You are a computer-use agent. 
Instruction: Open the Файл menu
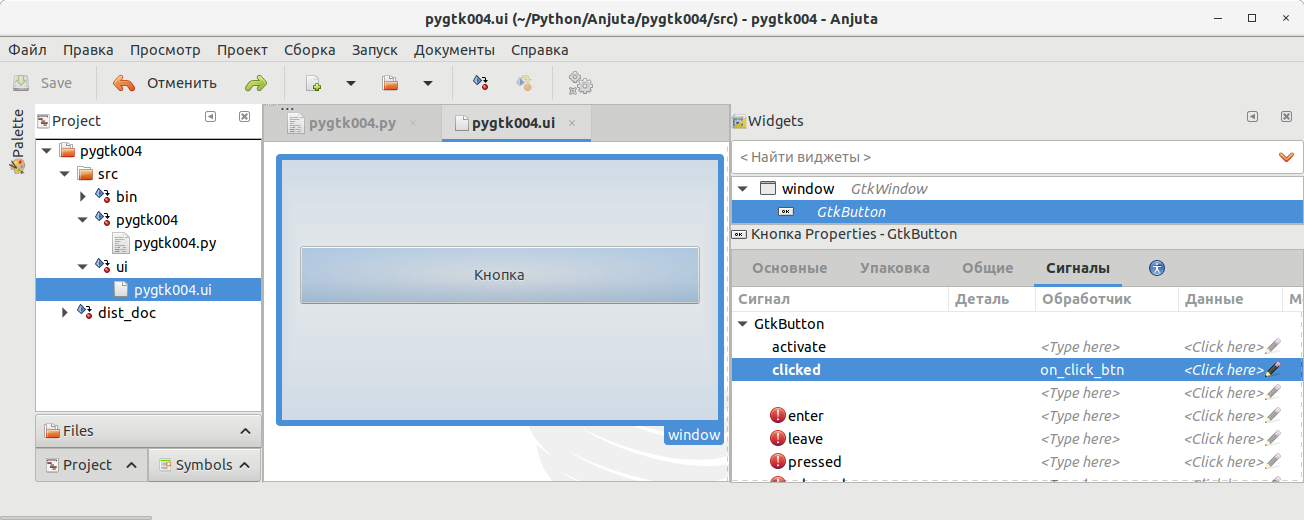pos(28,50)
